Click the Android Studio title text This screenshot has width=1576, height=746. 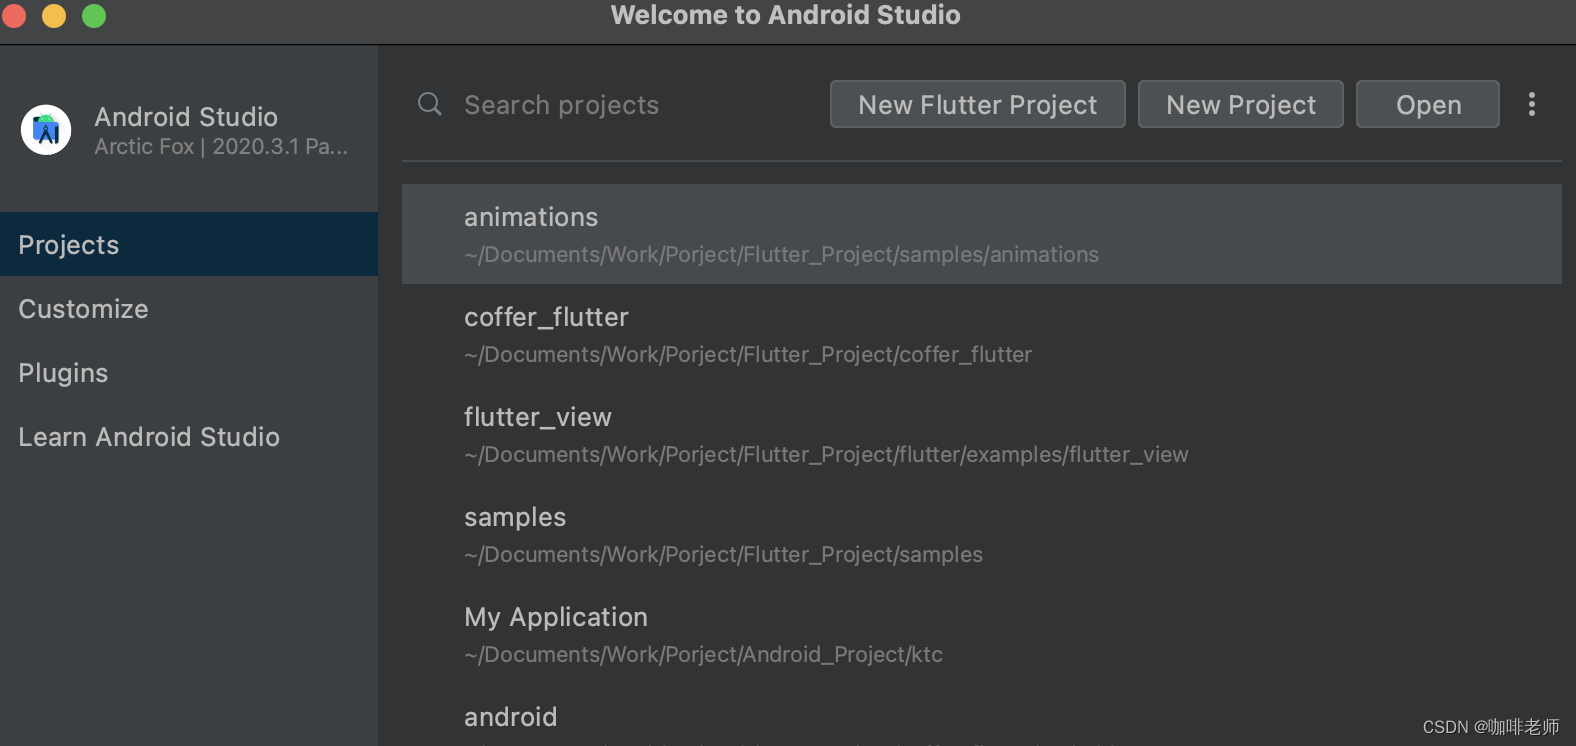(x=186, y=117)
